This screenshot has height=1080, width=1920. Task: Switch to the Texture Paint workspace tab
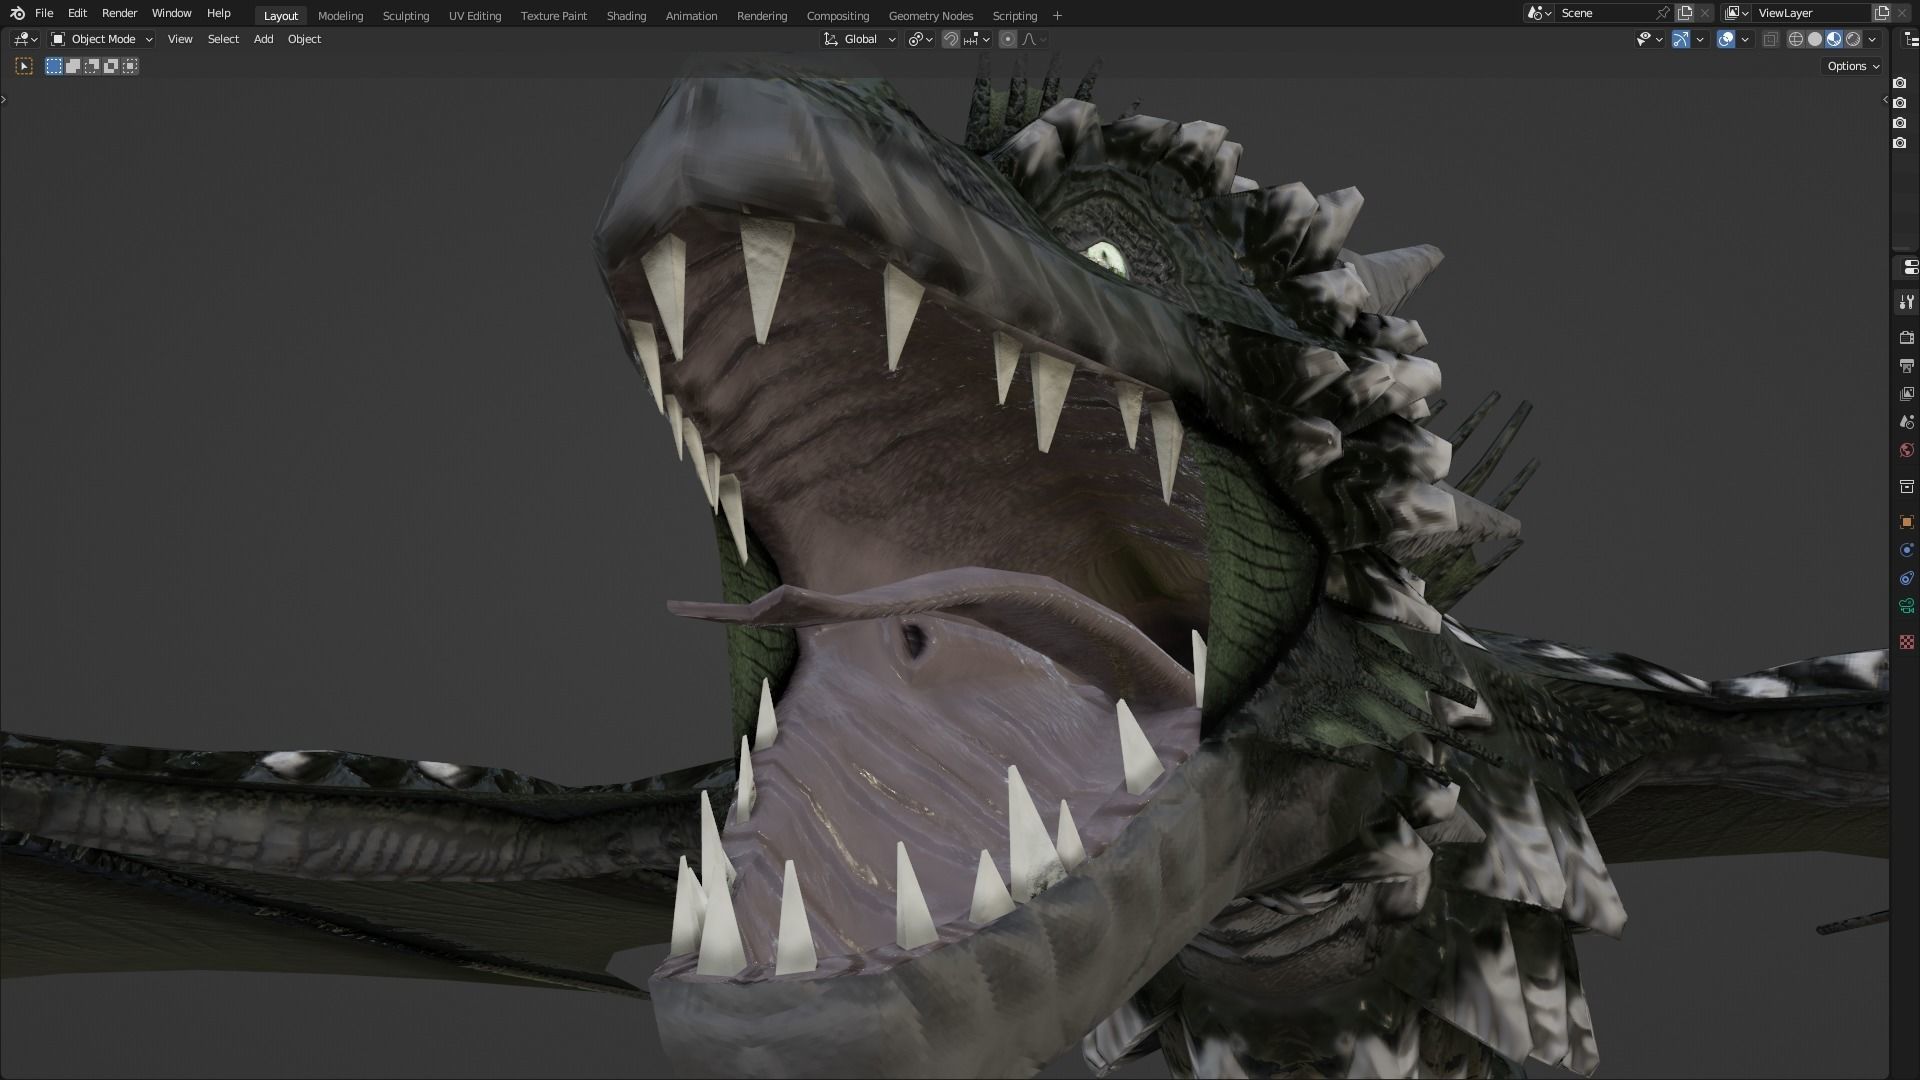tap(554, 16)
